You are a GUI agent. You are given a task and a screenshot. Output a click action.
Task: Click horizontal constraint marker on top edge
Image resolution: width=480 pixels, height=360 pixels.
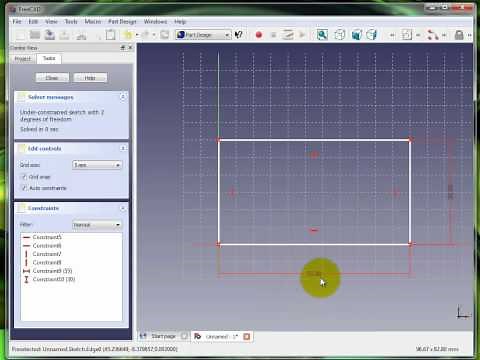[314, 154]
